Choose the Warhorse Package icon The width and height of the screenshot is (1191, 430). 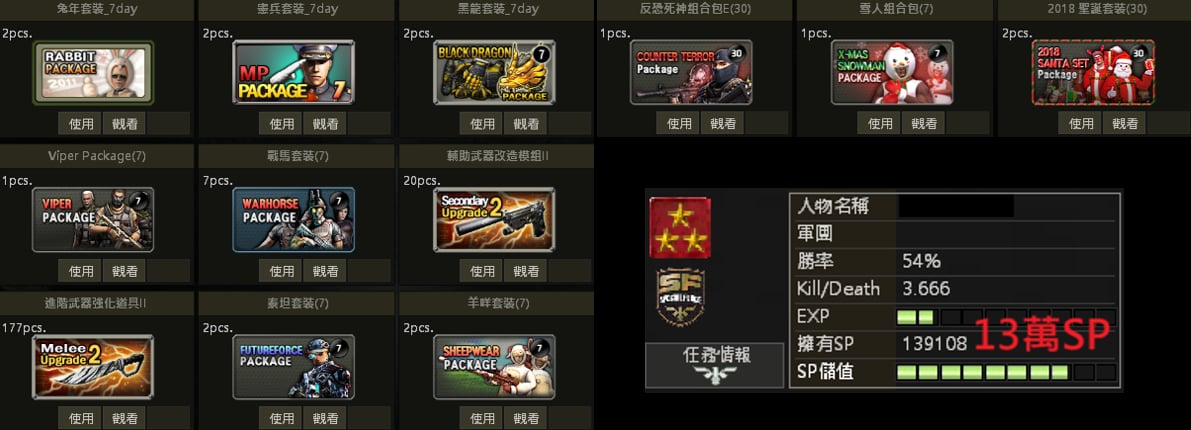point(293,220)
